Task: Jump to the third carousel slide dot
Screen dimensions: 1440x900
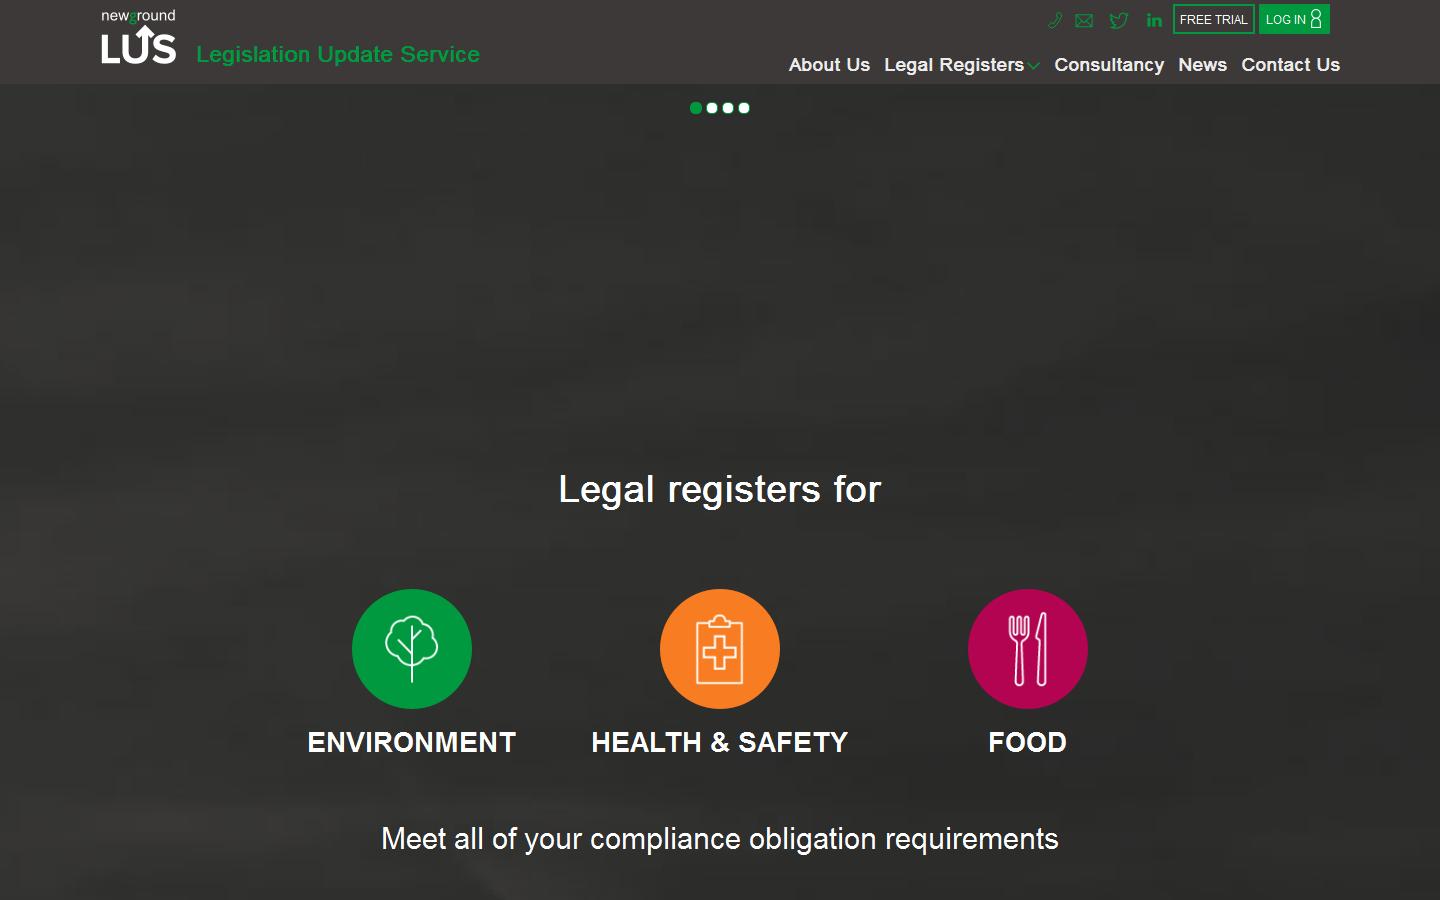Action: pyautogui.click(x=728, y=108)
